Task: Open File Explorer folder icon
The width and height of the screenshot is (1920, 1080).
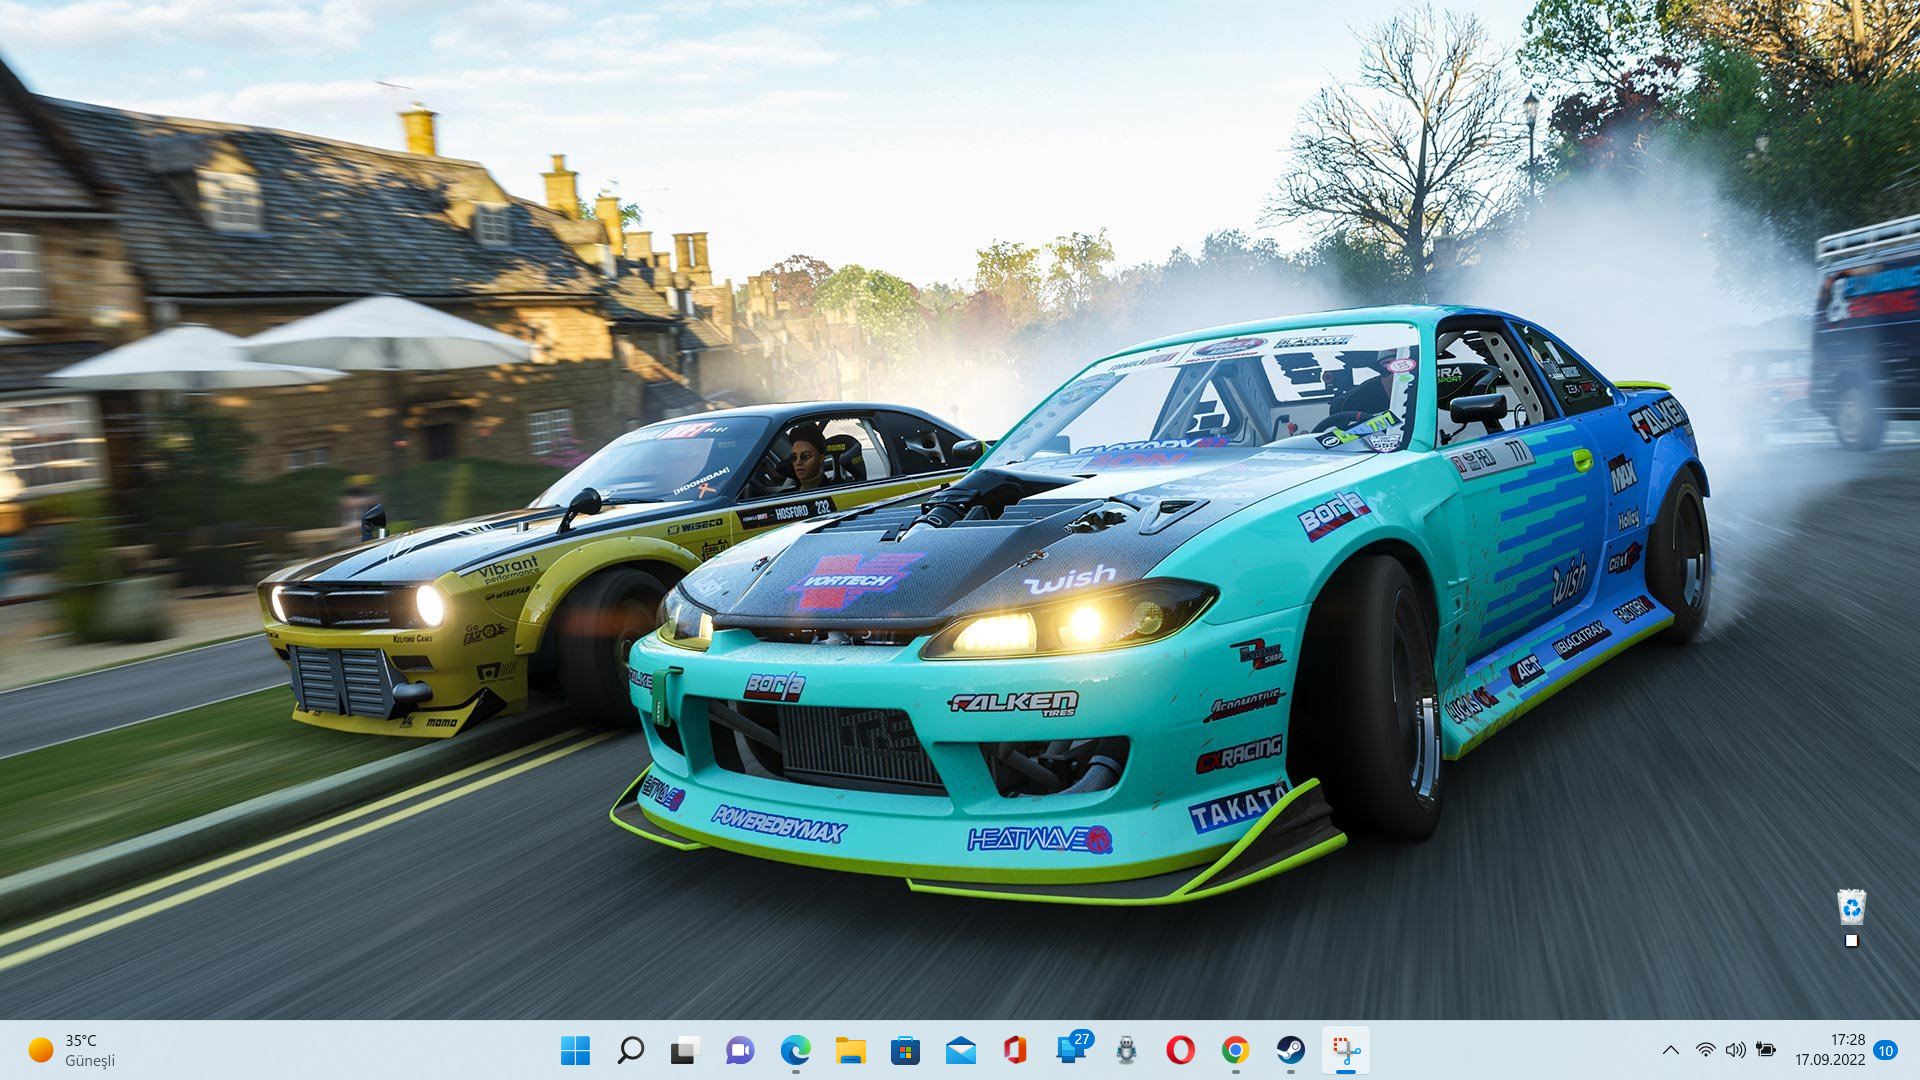Action: click(850, 1050)
